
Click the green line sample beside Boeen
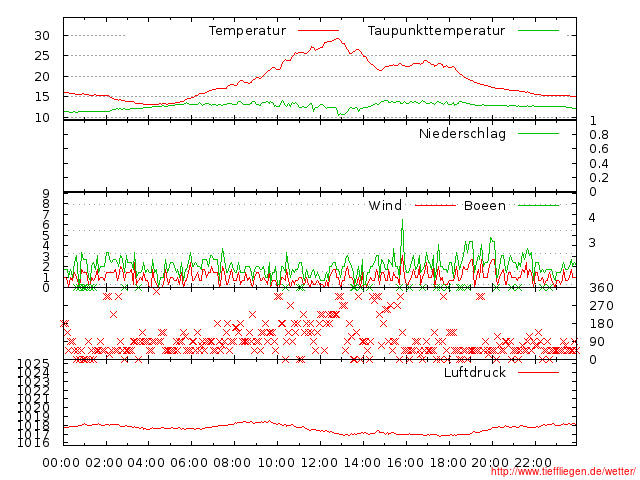click(538, 205)
